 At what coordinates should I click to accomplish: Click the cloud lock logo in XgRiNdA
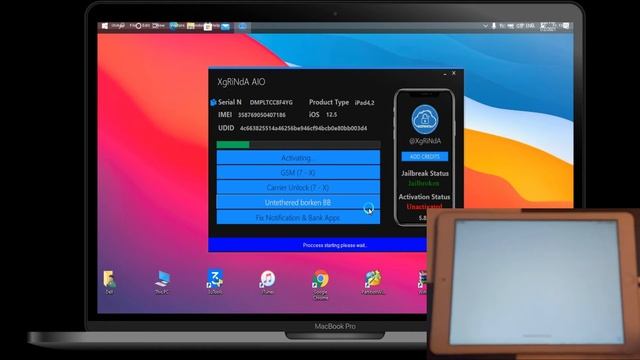tap(424, 120)
